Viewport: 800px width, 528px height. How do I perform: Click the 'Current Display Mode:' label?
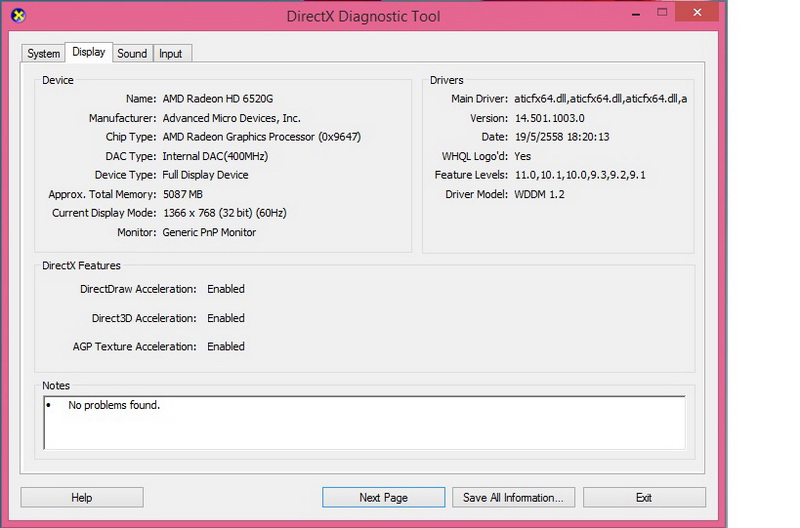click(x=104, y=213)
